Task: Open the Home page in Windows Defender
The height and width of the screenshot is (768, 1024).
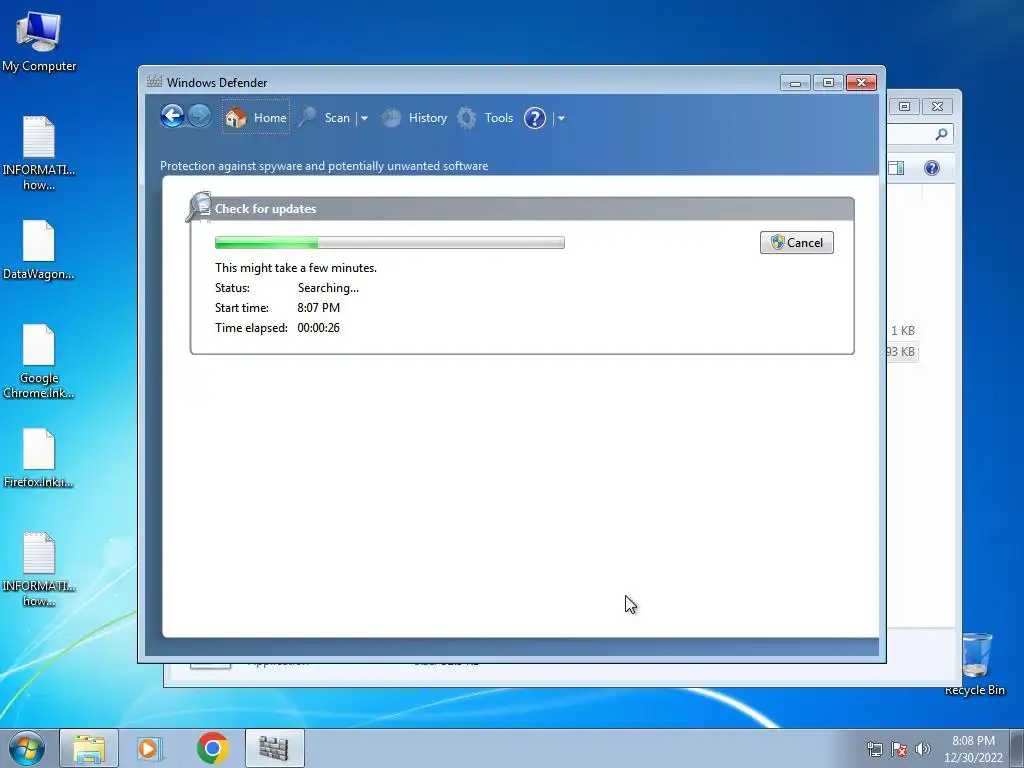Action: [x=255, y=118]
